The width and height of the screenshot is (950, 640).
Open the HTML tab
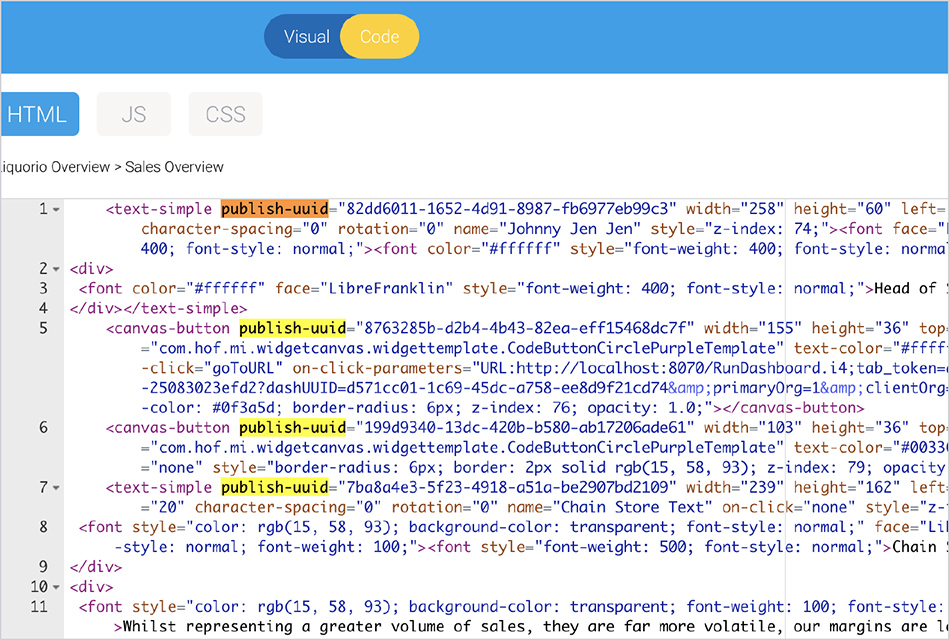38,114
